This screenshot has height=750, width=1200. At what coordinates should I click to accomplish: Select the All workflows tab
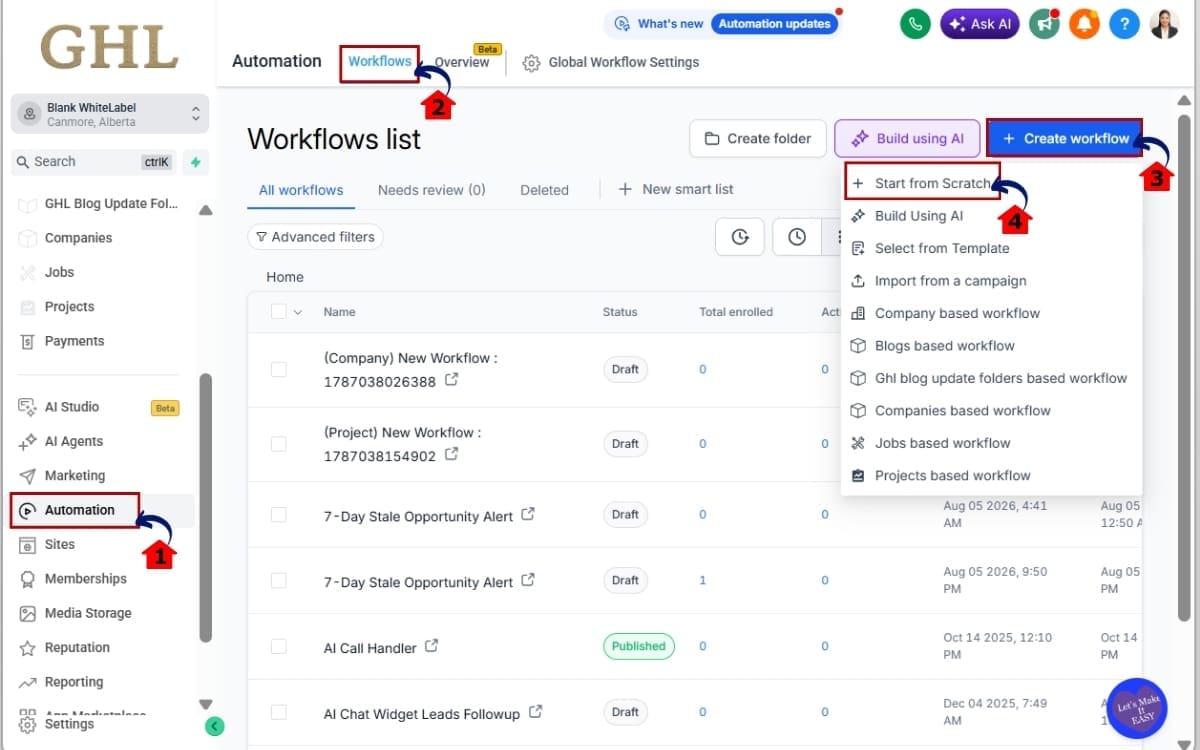pos(301,190)
